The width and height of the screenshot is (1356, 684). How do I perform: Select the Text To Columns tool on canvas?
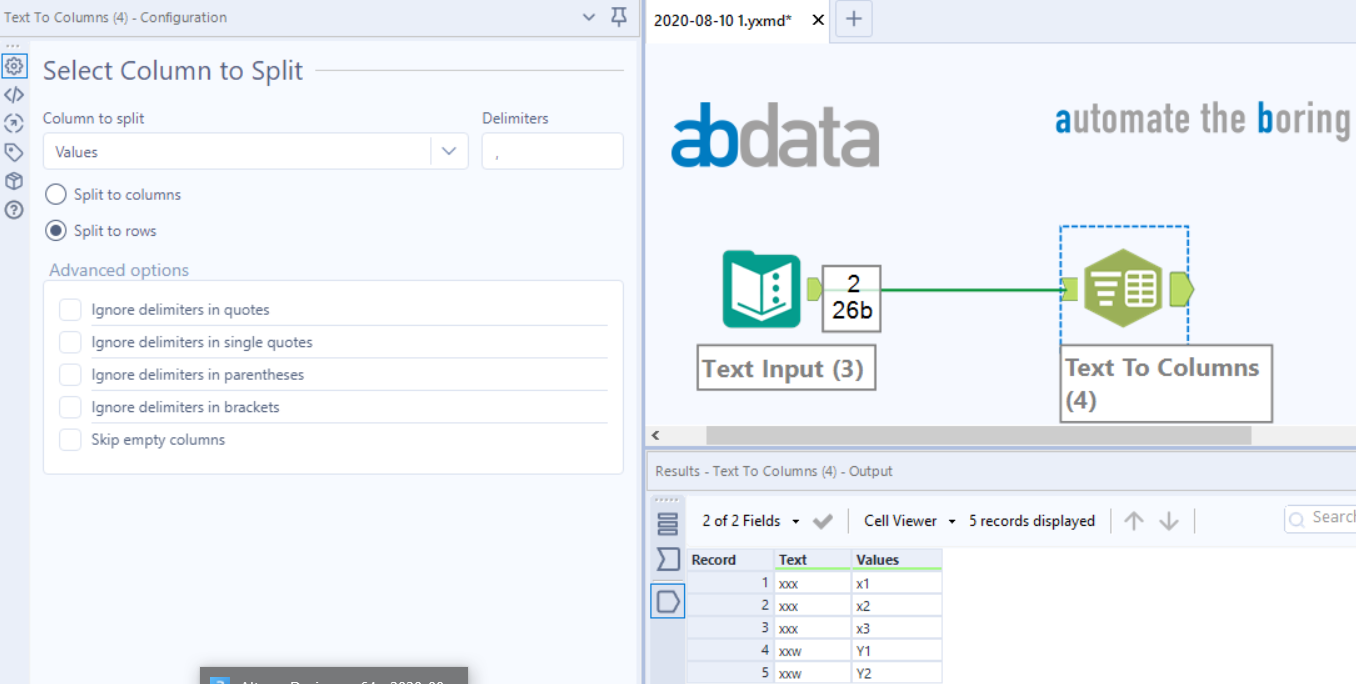click(x=1124, y=287)
